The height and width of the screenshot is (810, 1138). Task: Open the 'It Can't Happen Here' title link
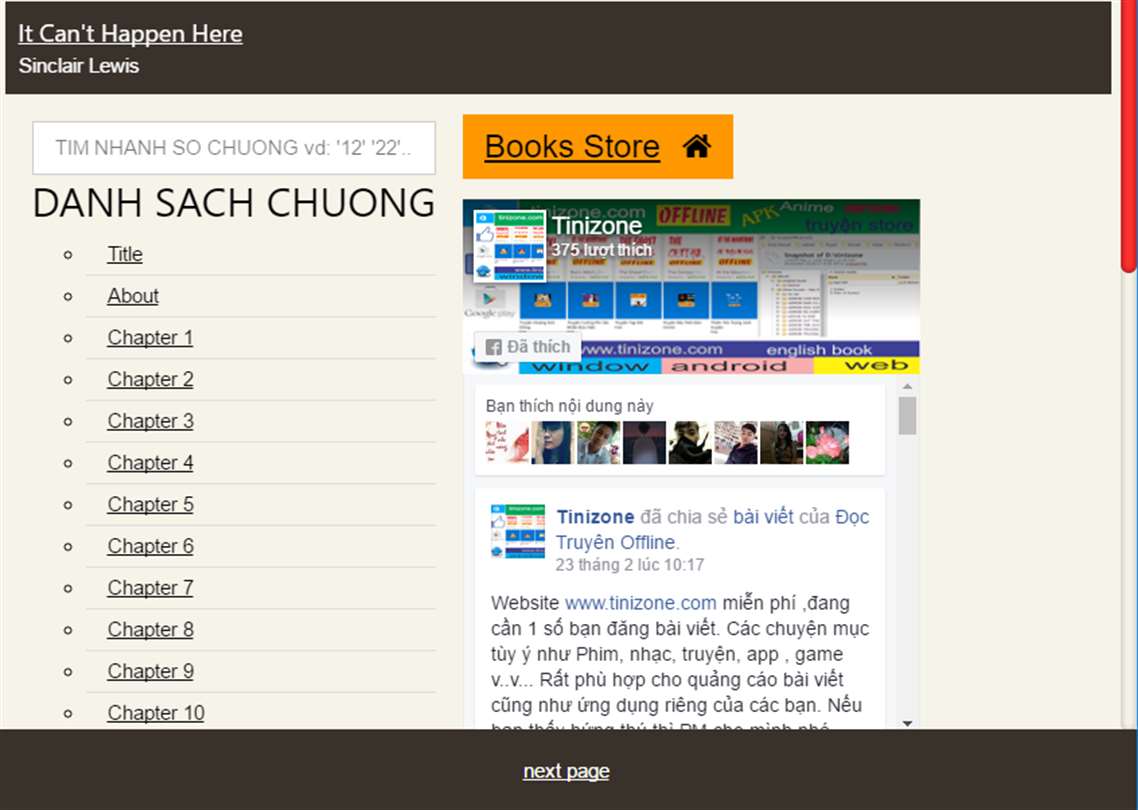pyautogui.click(x=131, y=33)
